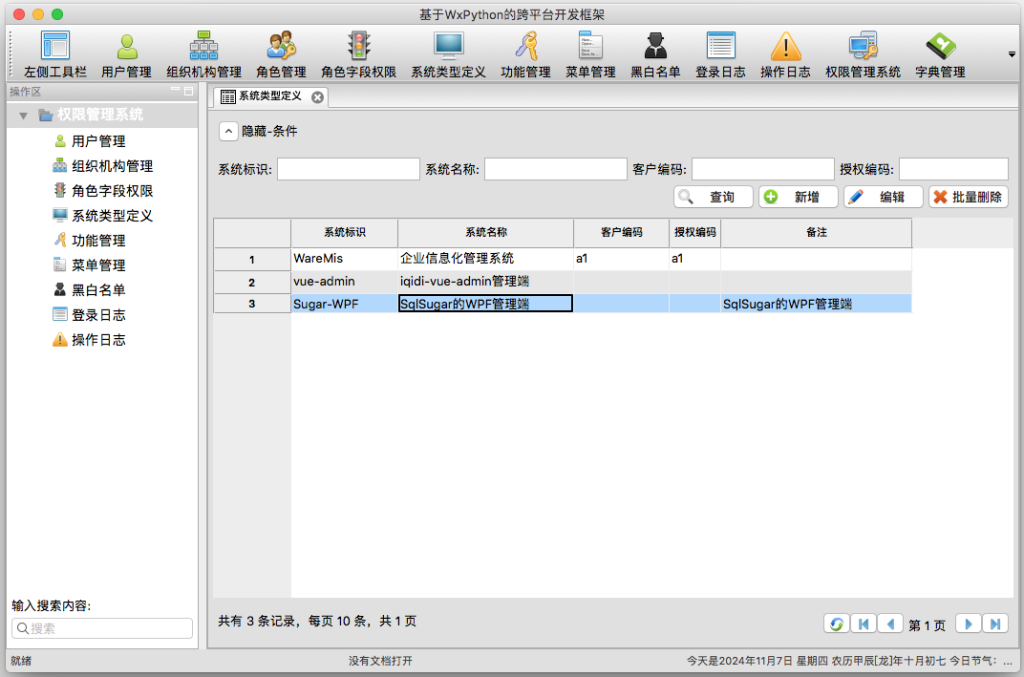The height and width of the screenshot is (677, 1024).
Task: Sort by the 系统标识 column header
Action: tap(344, 232)
